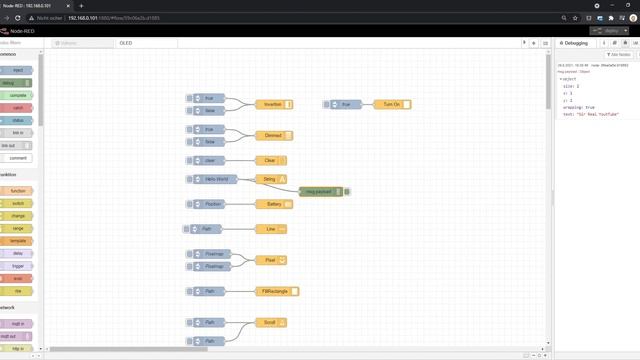Pick the debug node in the palette
The width and height of the screenshot is (640, 360).
pos(16,83)
